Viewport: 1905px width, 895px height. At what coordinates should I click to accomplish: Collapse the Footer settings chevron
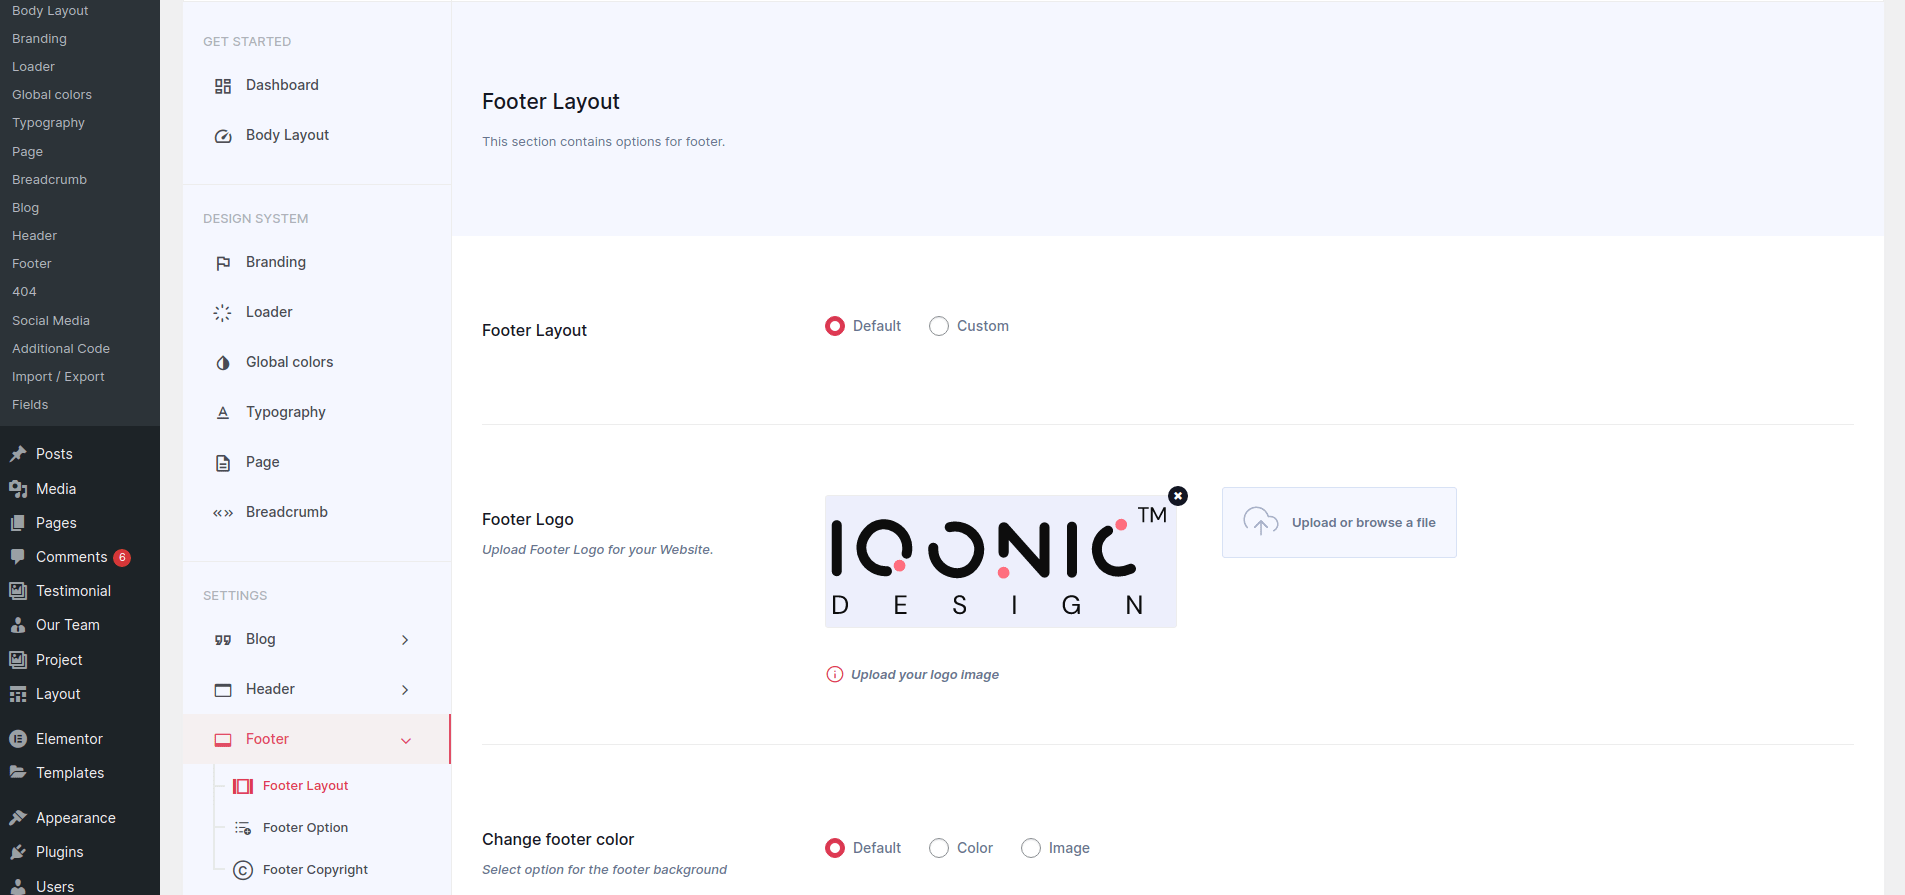(x=406, y=741)
